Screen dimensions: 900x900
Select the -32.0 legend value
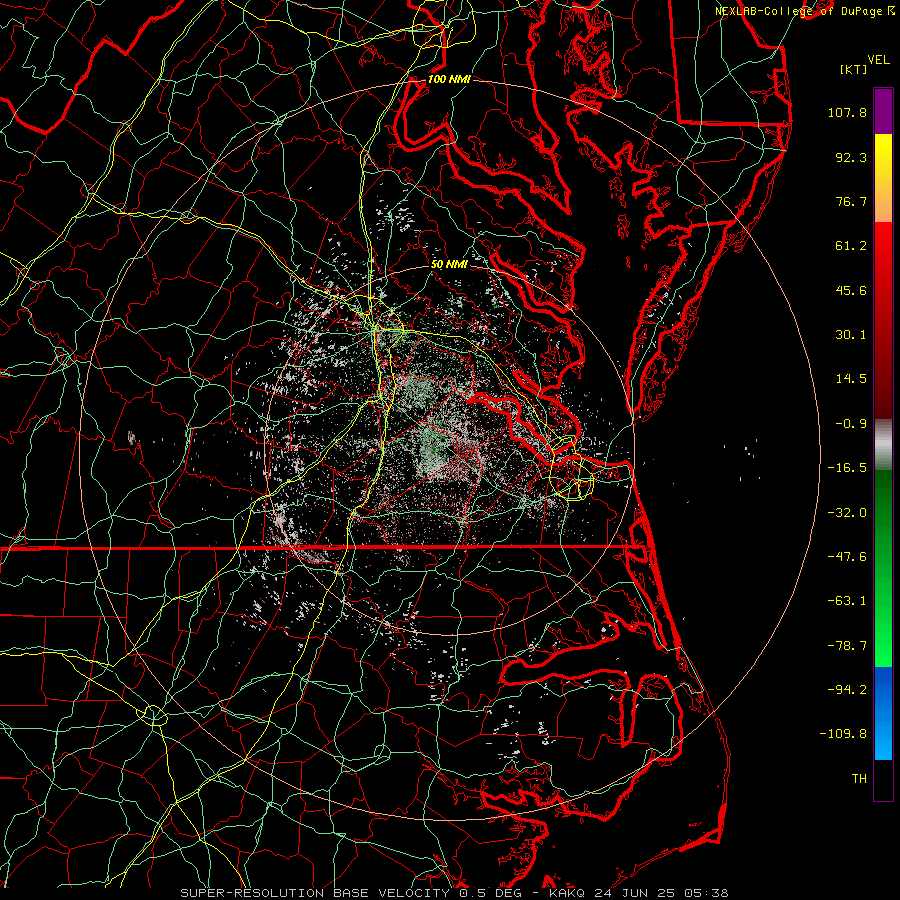[847, 513]
